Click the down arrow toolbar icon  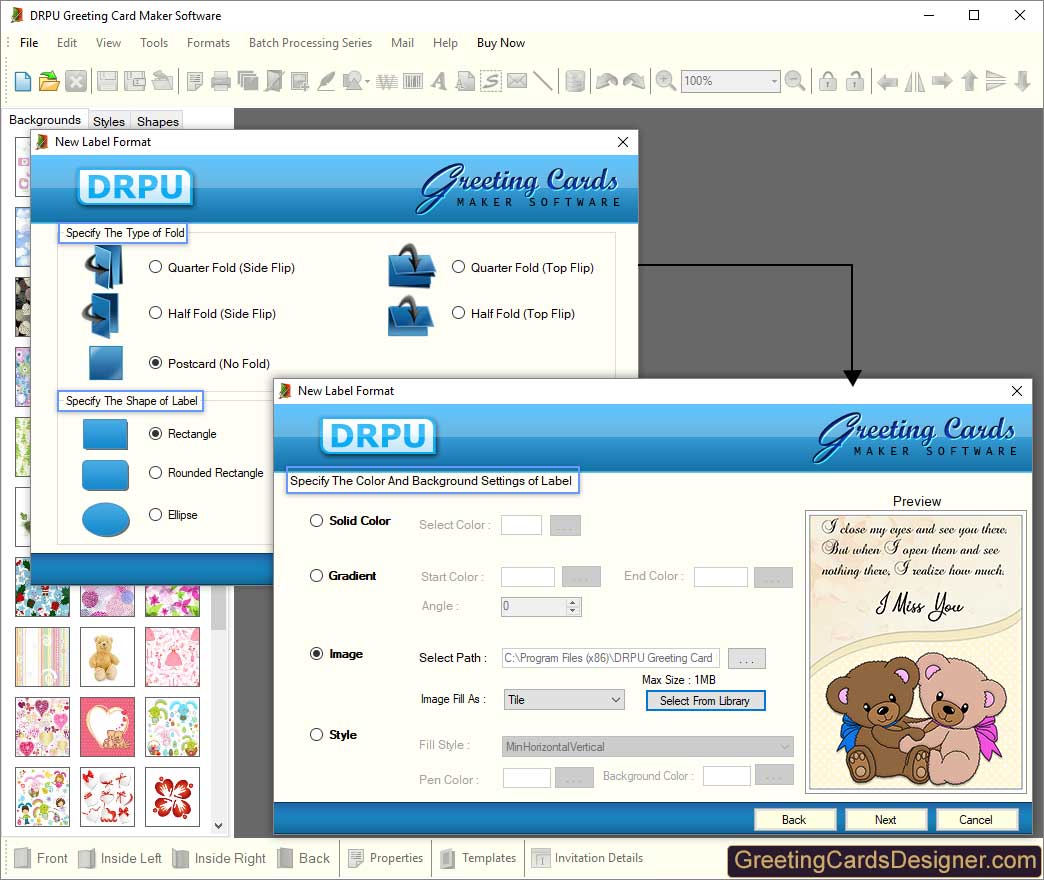pyautogui.click(x=1023, y=81)
